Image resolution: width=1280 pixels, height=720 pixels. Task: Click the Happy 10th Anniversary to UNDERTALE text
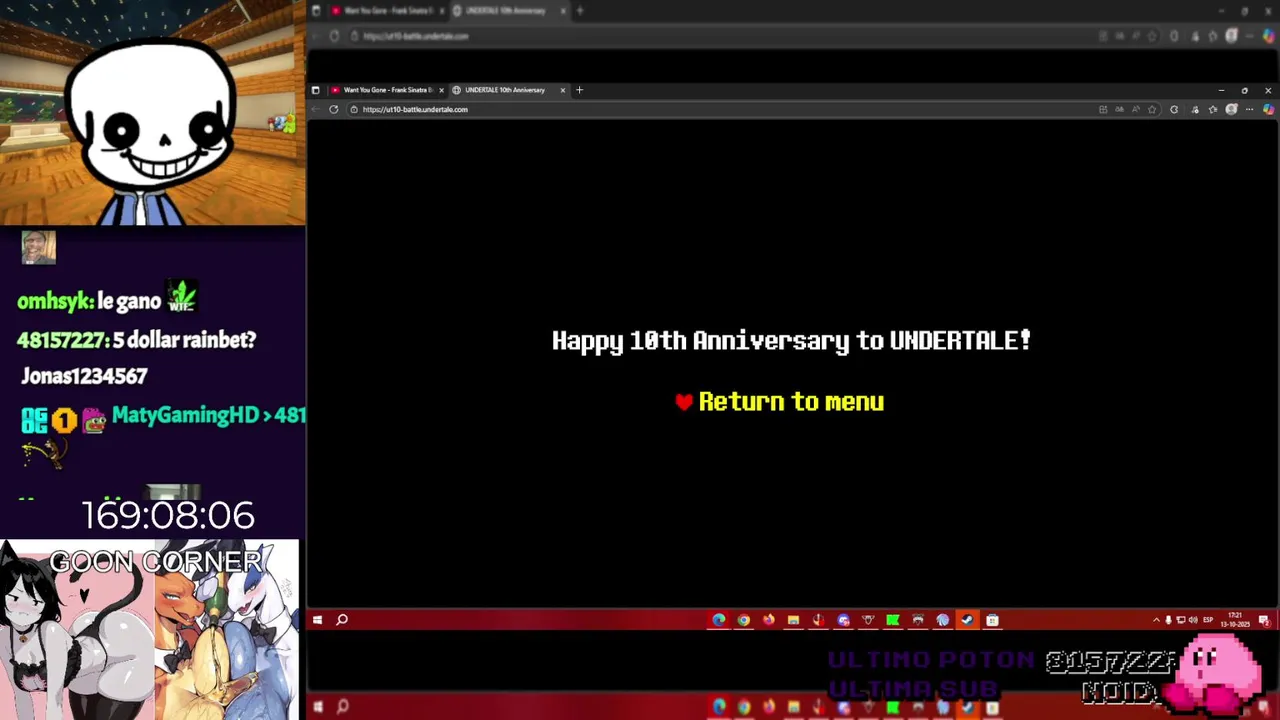pyautogui.click(x=791, y=341)
